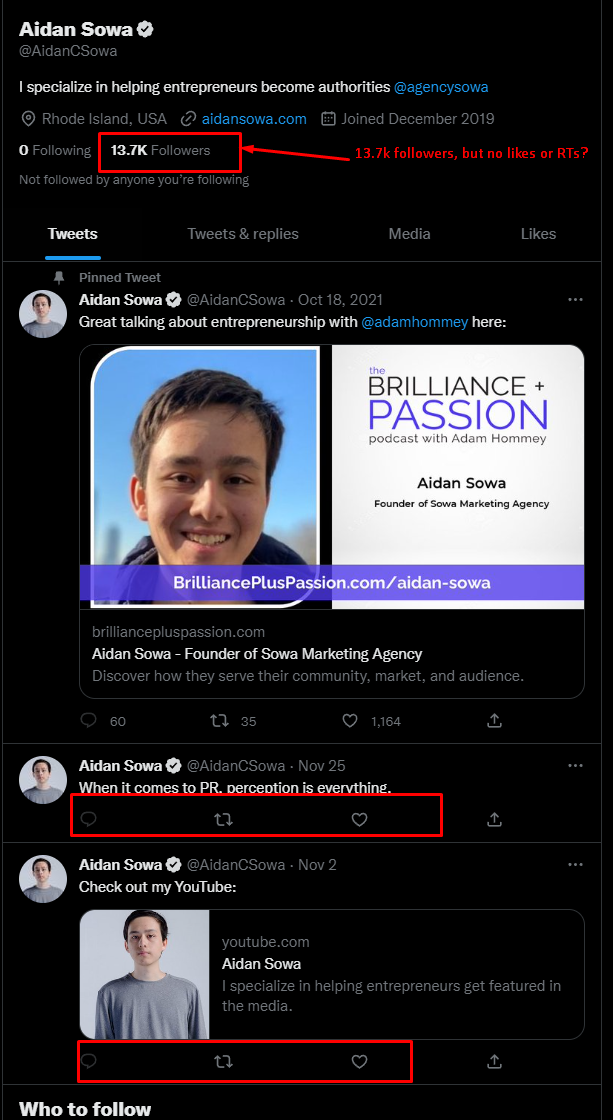Open the Media tab
The image size is (613, 1120).
click(409, 233)
